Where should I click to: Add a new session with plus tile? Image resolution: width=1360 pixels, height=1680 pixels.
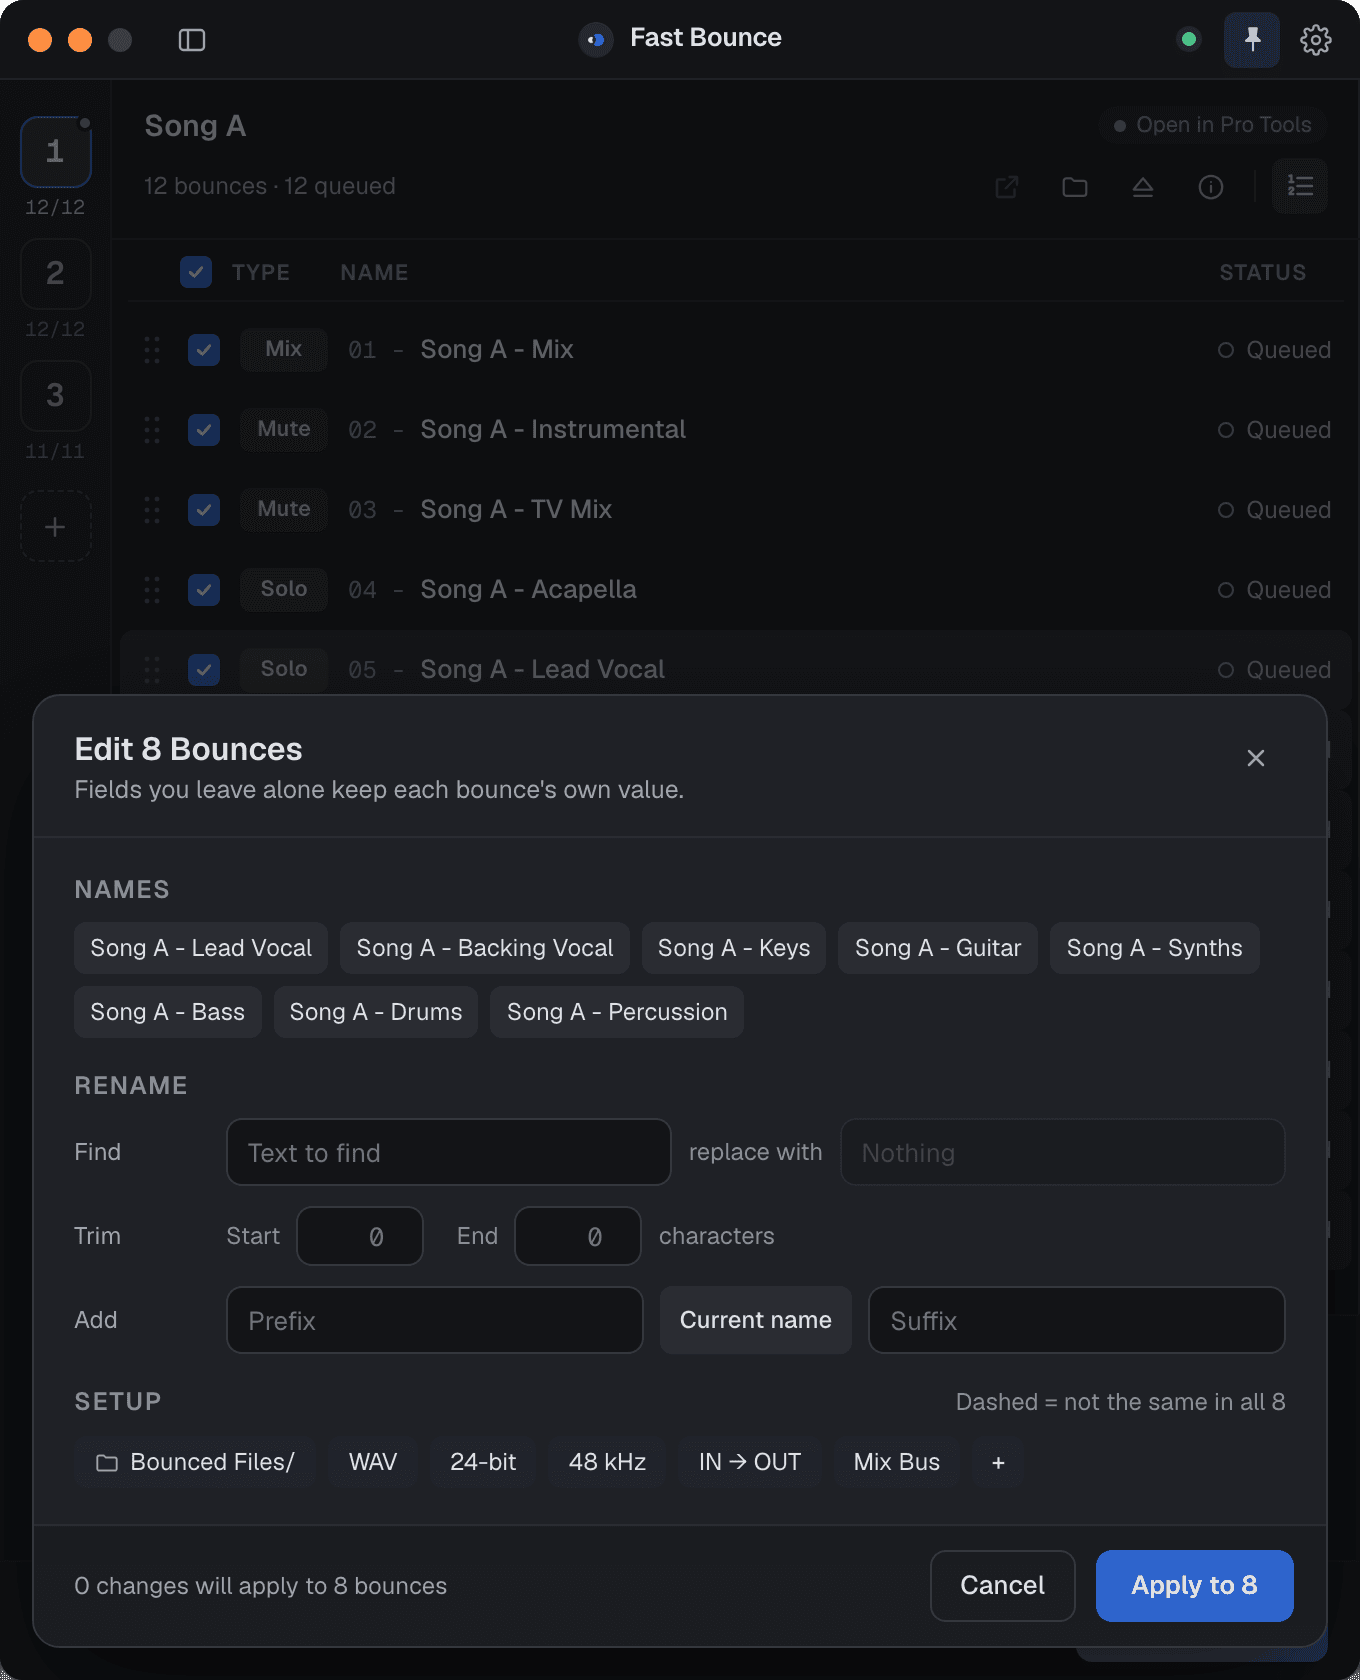pos(56,526)
